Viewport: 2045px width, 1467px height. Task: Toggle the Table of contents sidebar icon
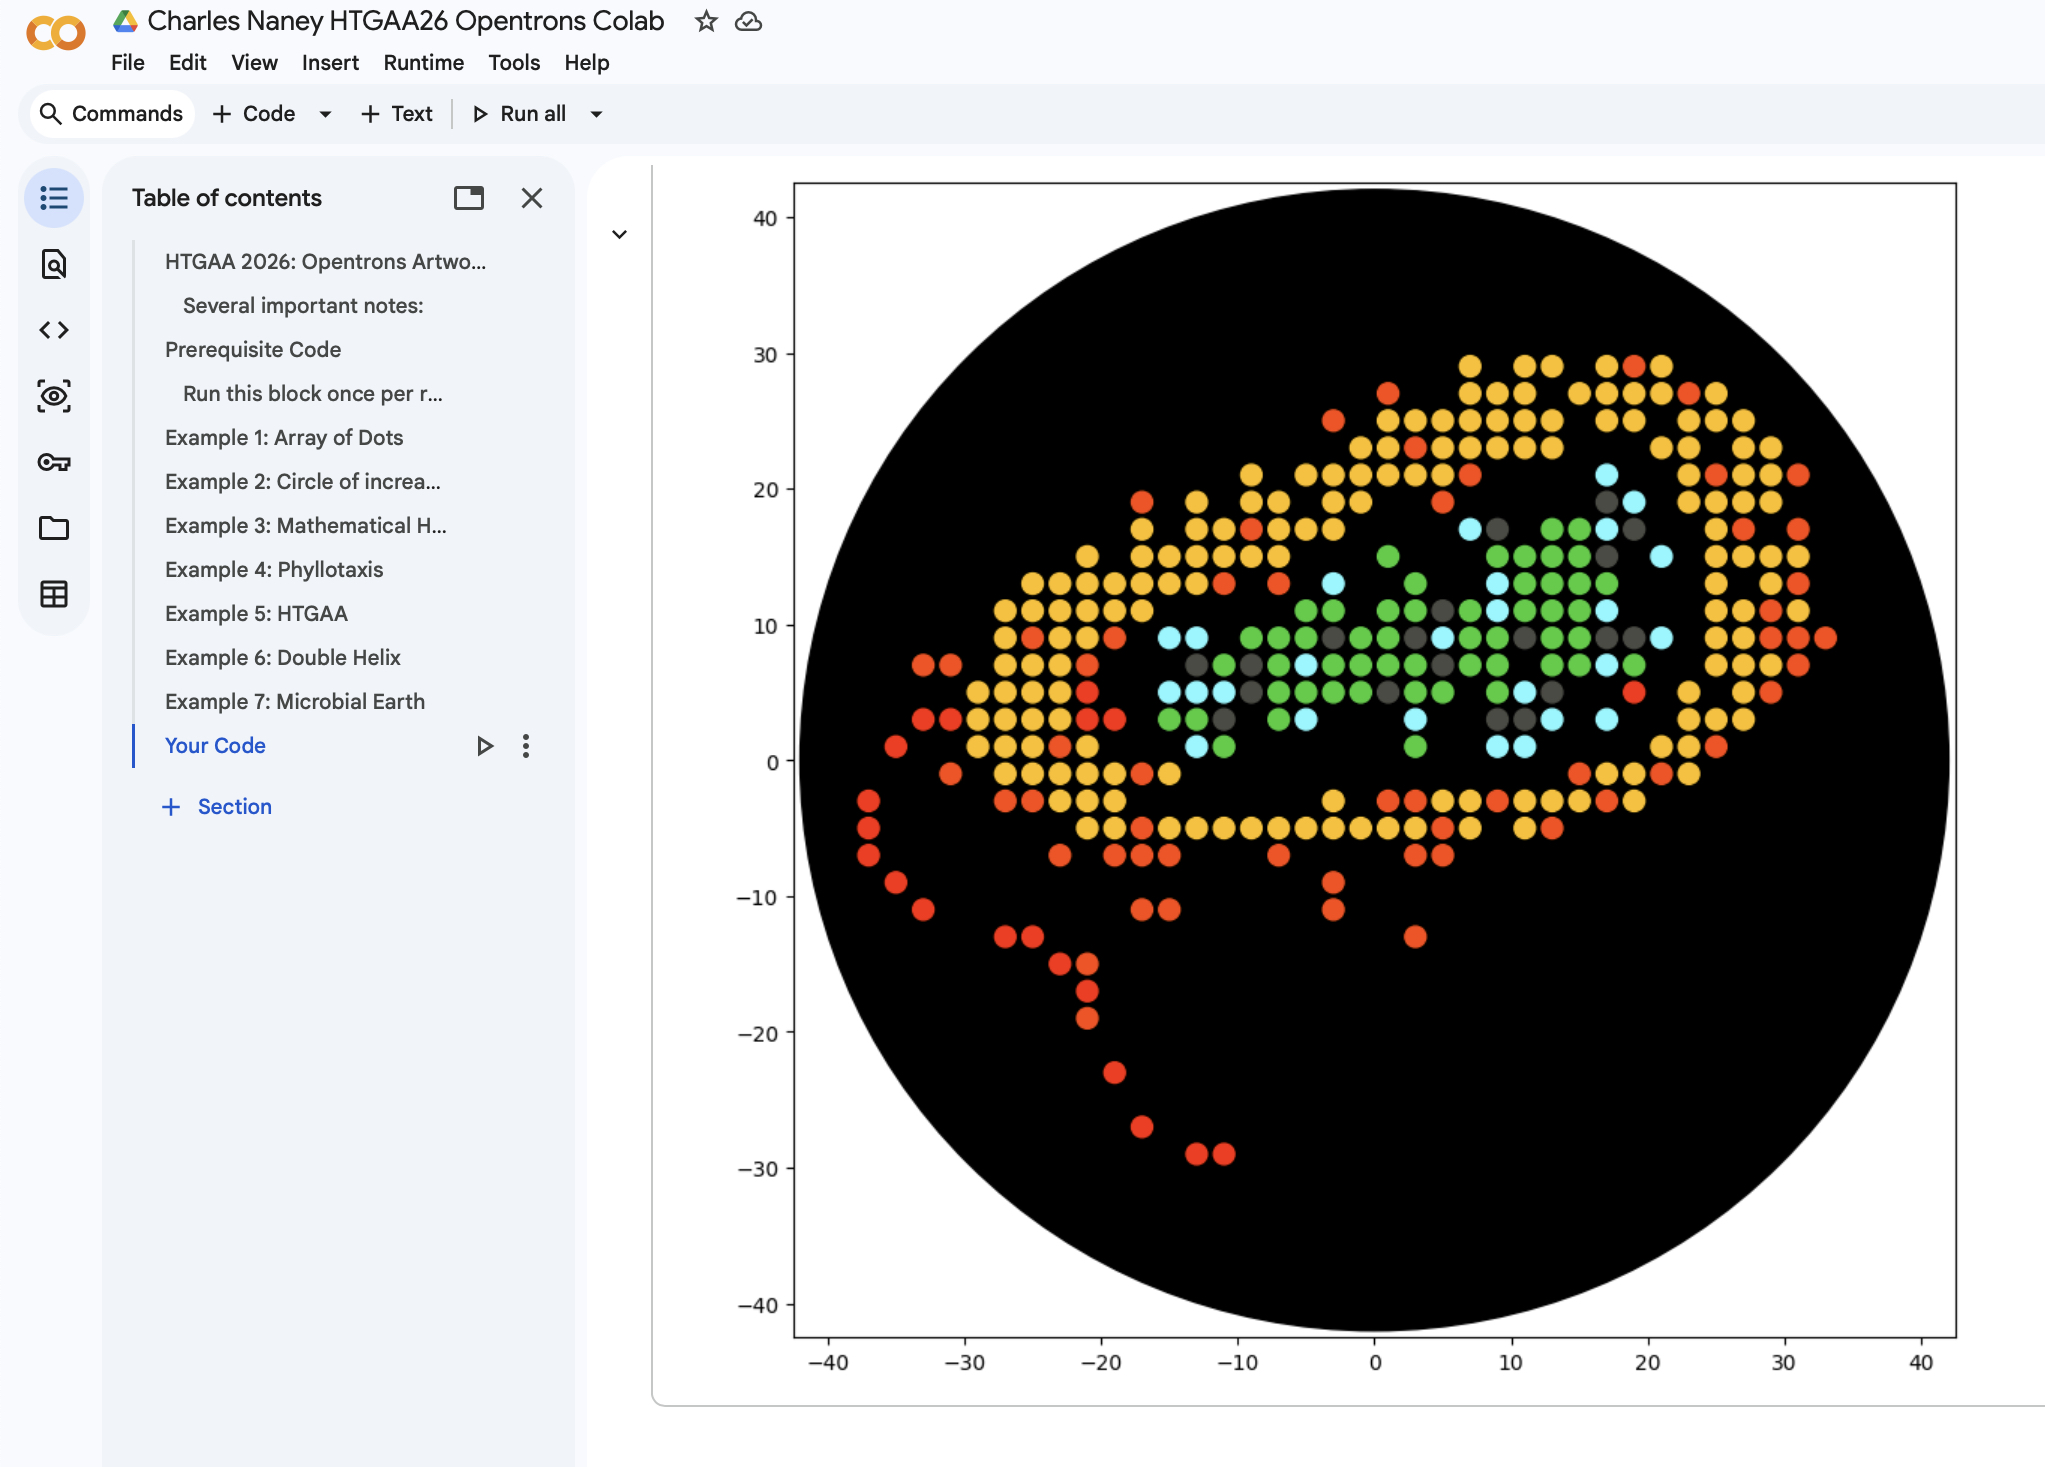coord(54,198)
